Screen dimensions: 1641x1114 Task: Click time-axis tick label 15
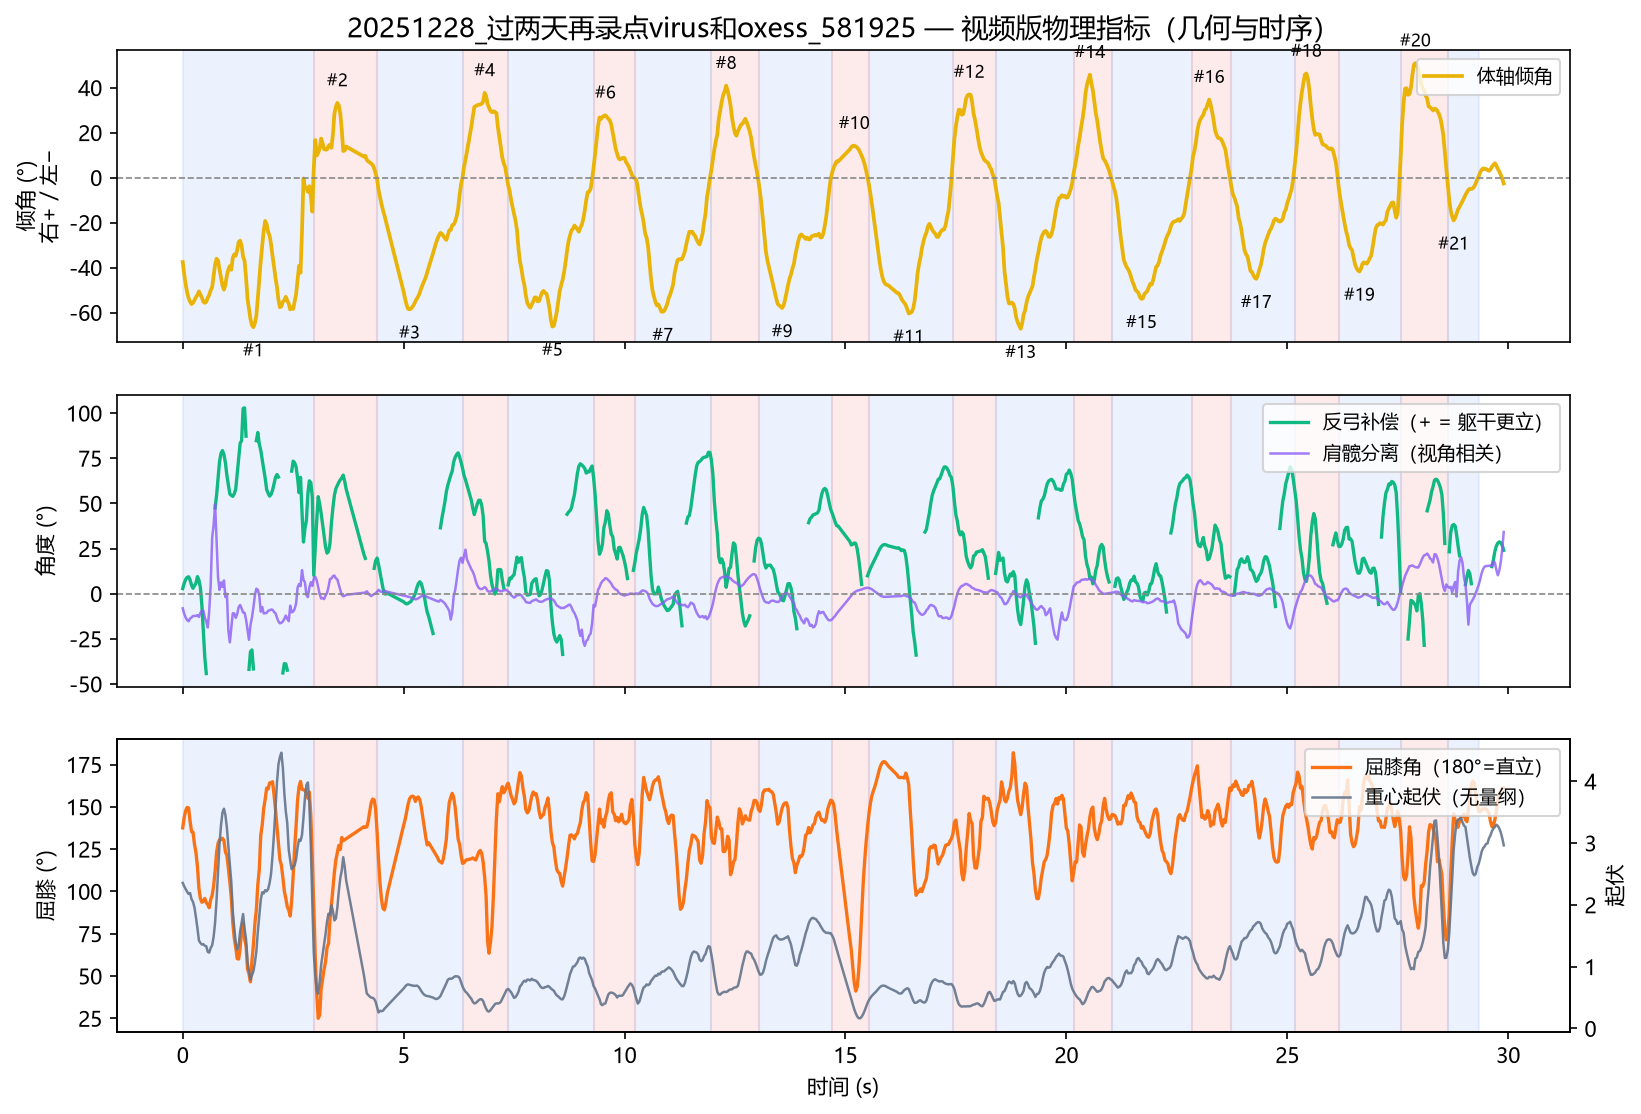point(846,1055)
